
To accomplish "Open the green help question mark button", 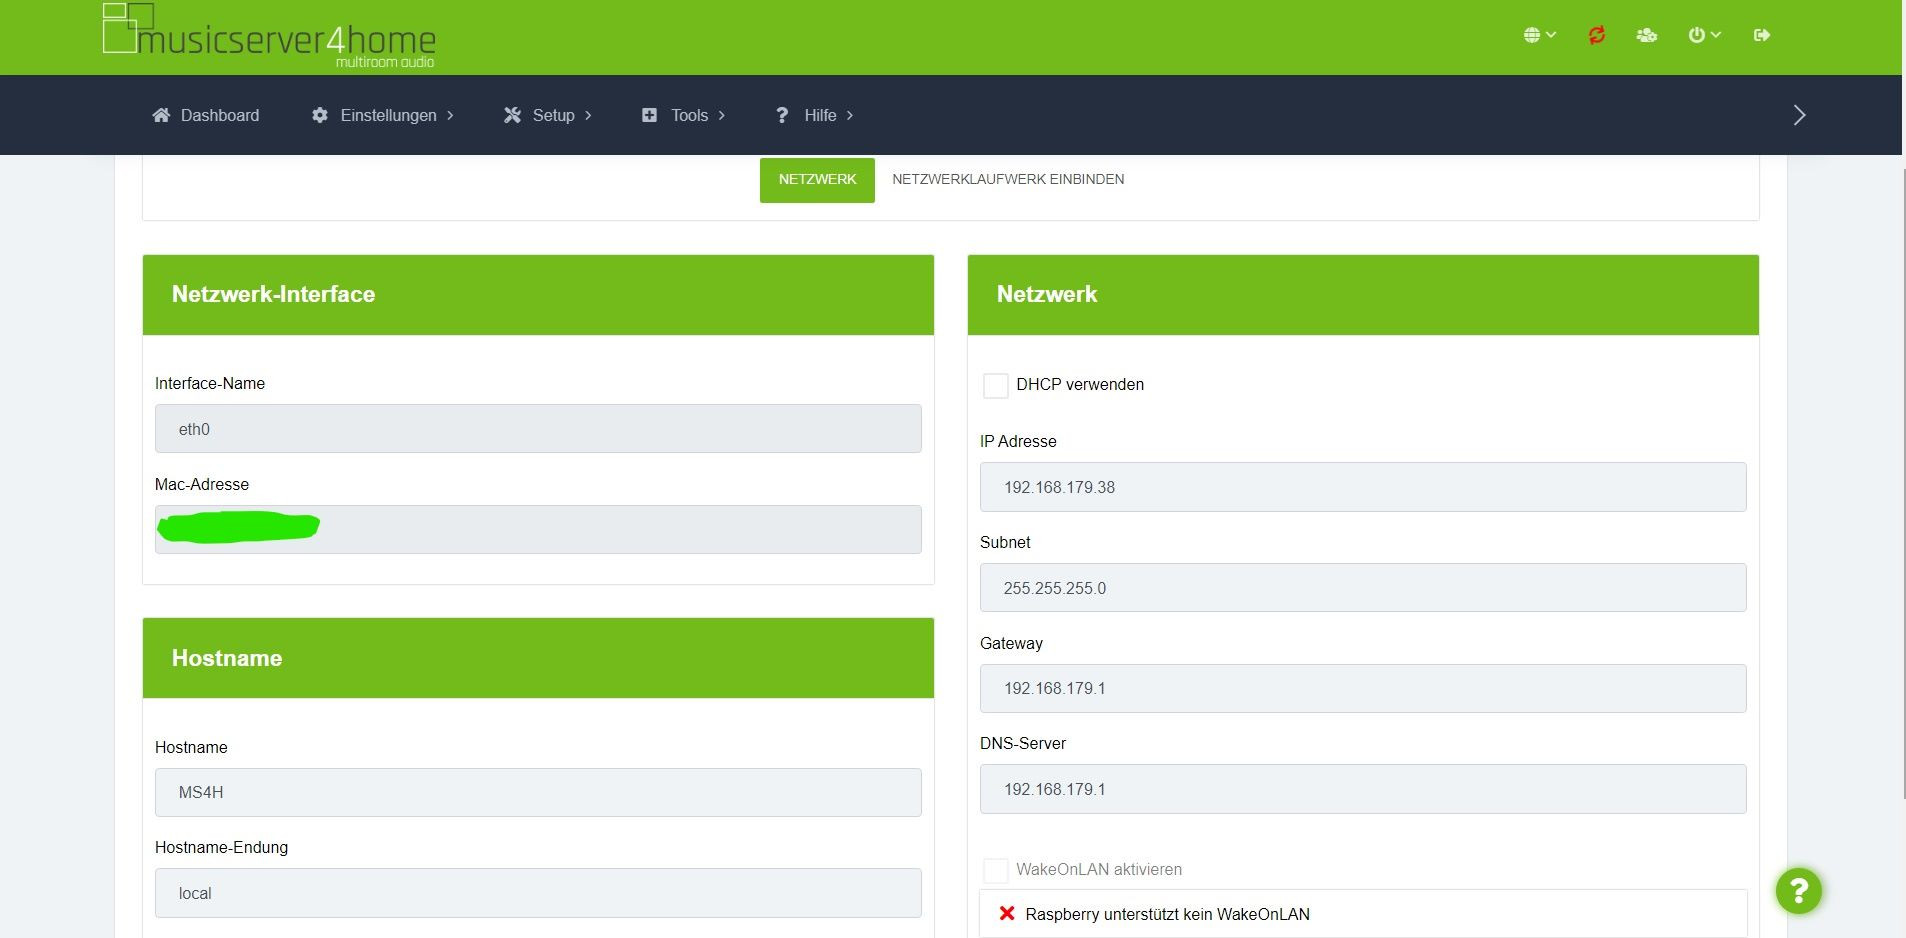I will [x=1798, y=890].
